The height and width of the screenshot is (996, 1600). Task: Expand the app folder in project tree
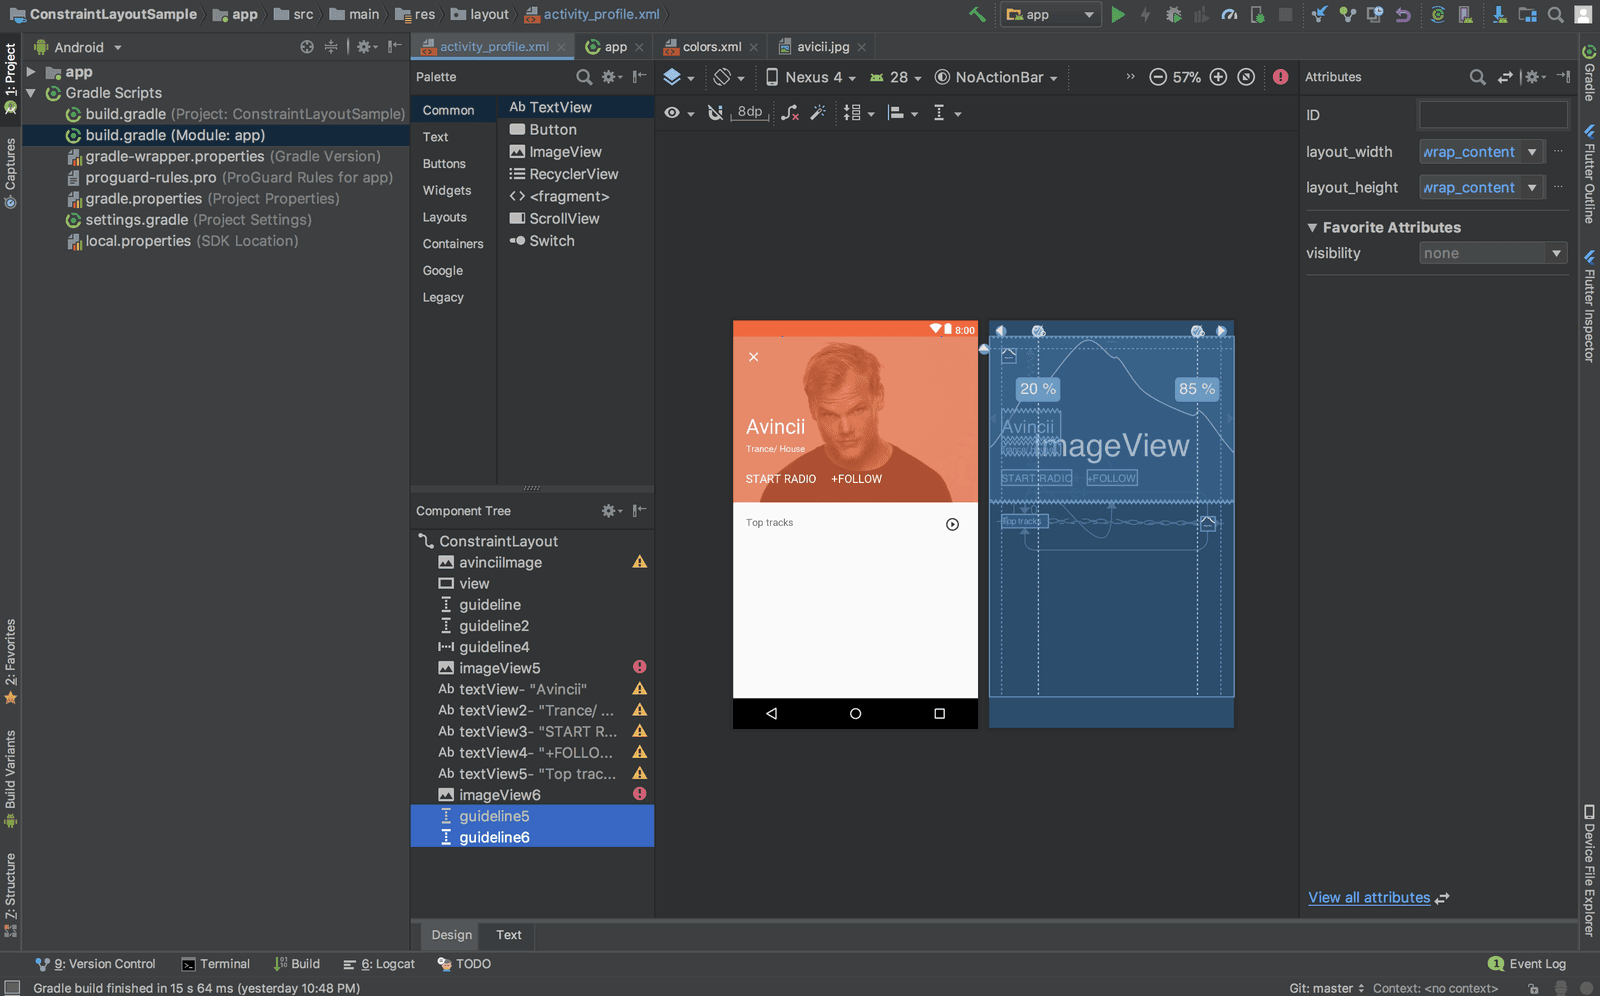(x=31, y=72)
